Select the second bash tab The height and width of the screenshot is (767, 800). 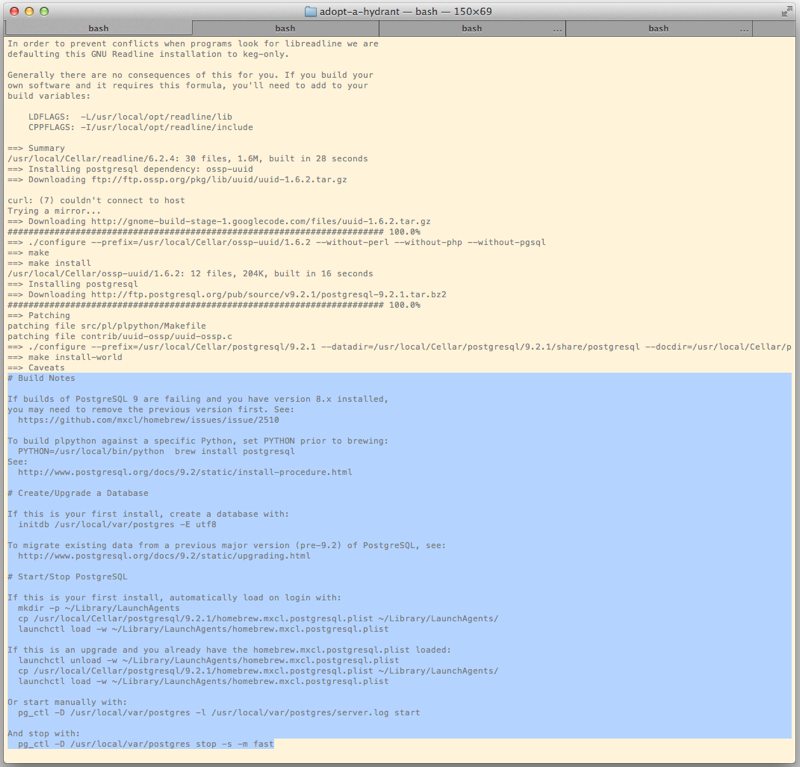click(285, 28)
